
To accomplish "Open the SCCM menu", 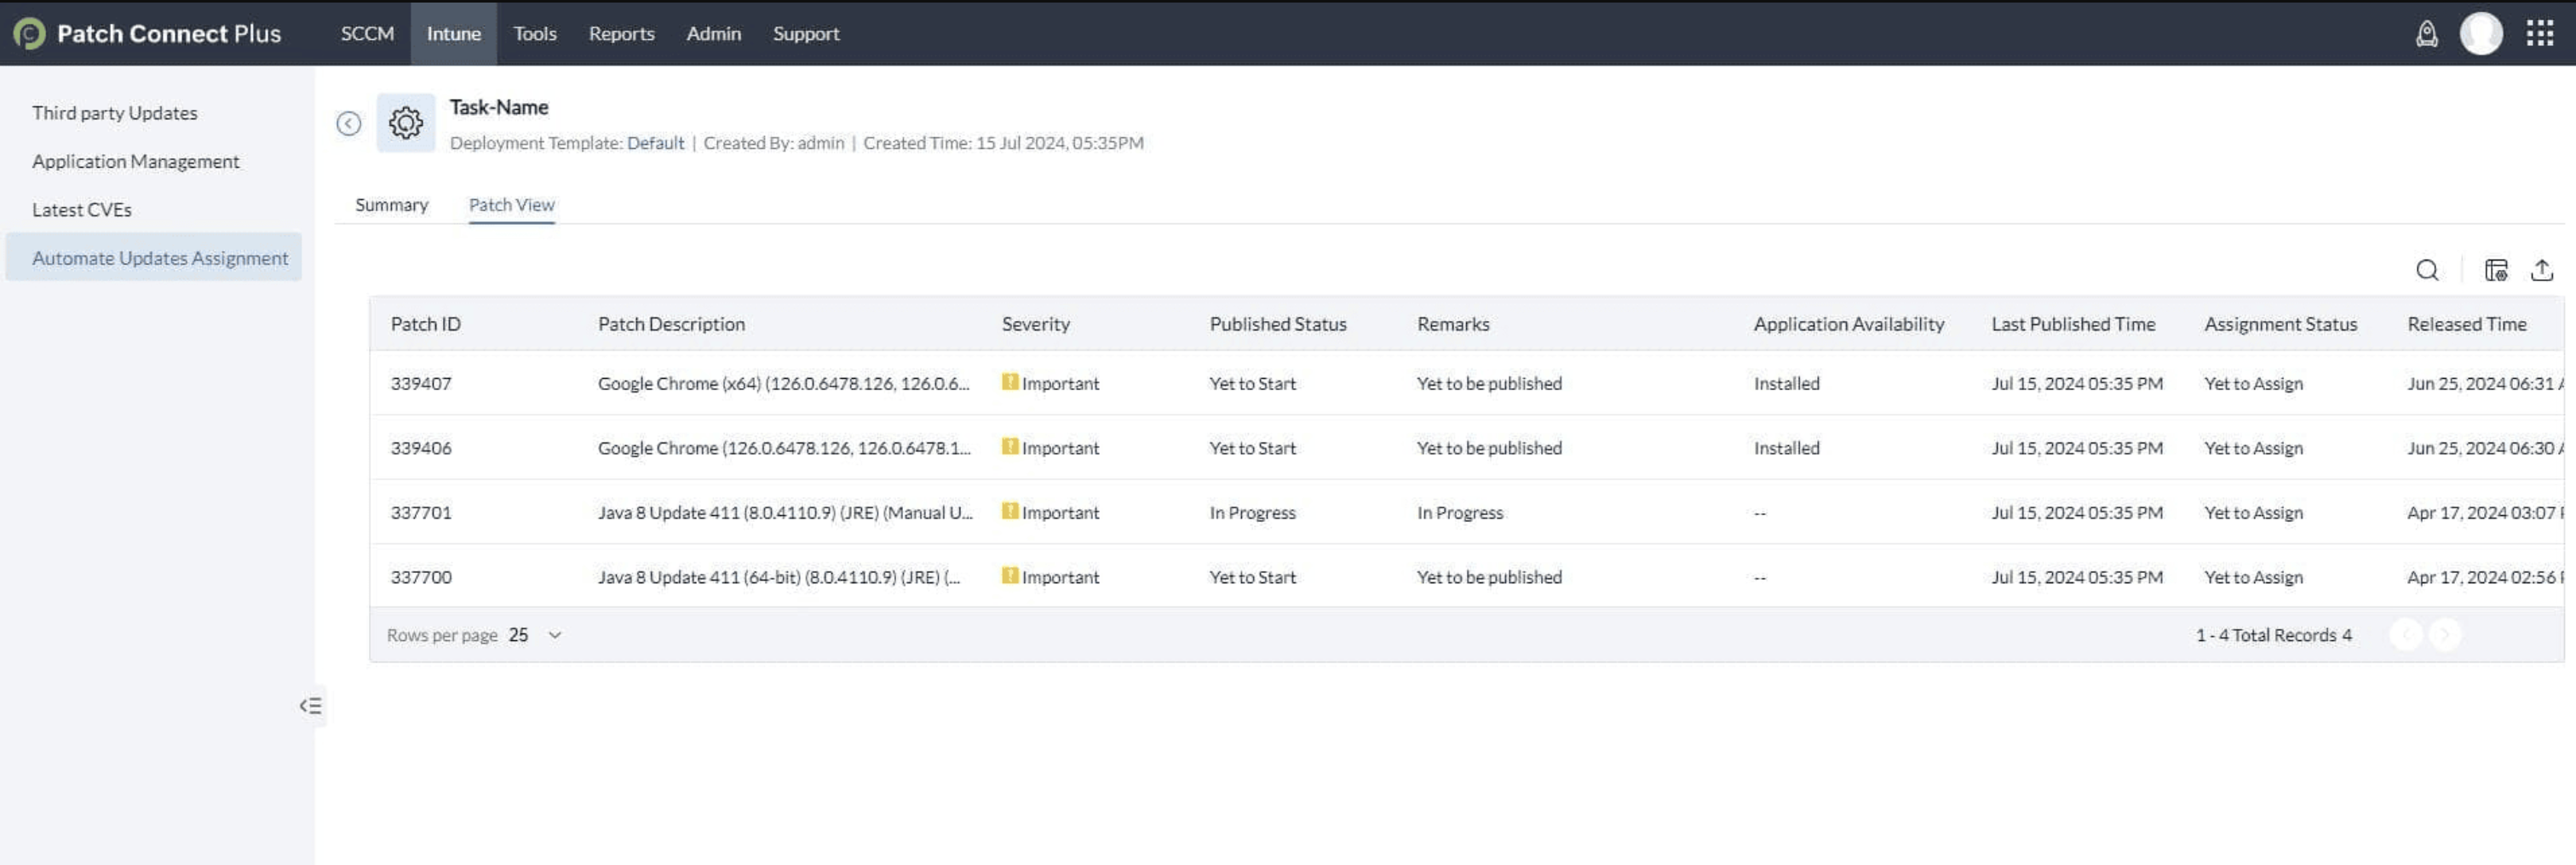I will click(x=367, y=34).
